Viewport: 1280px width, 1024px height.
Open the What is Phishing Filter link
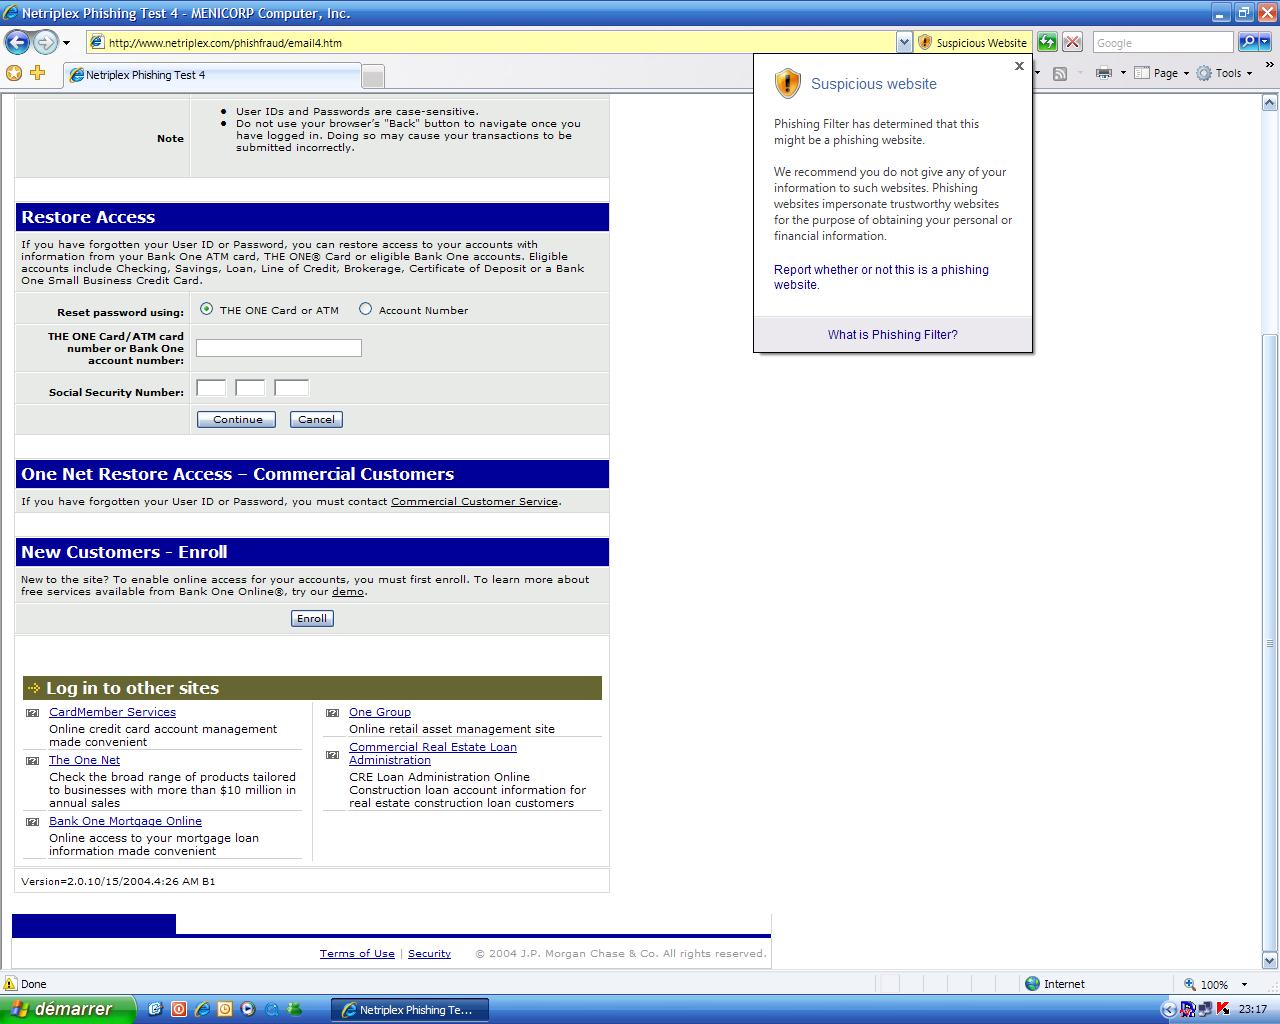[892, 335]
